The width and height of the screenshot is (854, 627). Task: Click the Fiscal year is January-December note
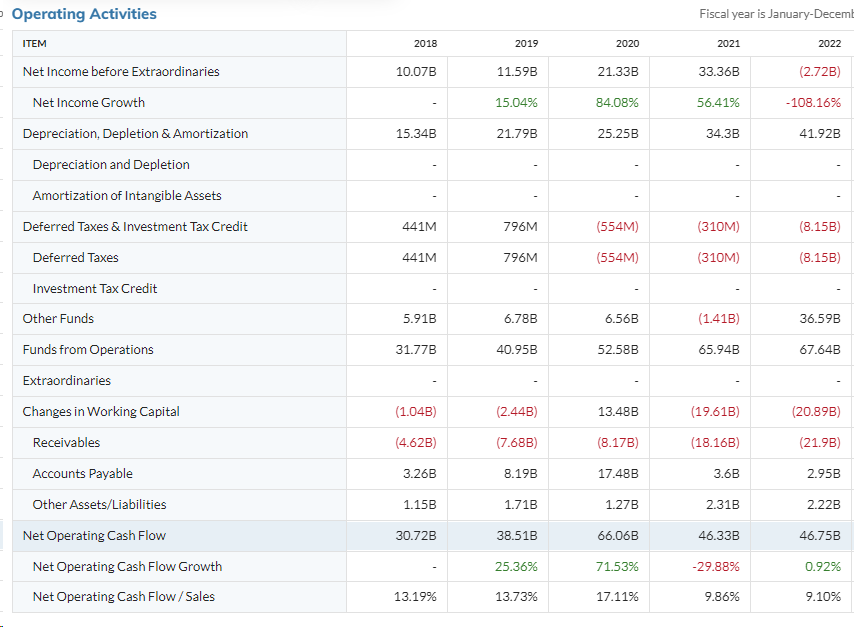tap(775, 13)
